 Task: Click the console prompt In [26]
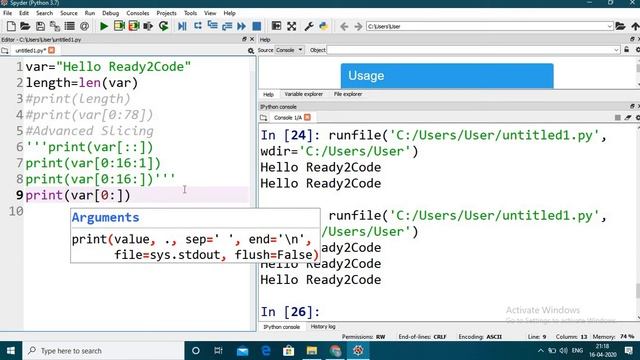290,312
